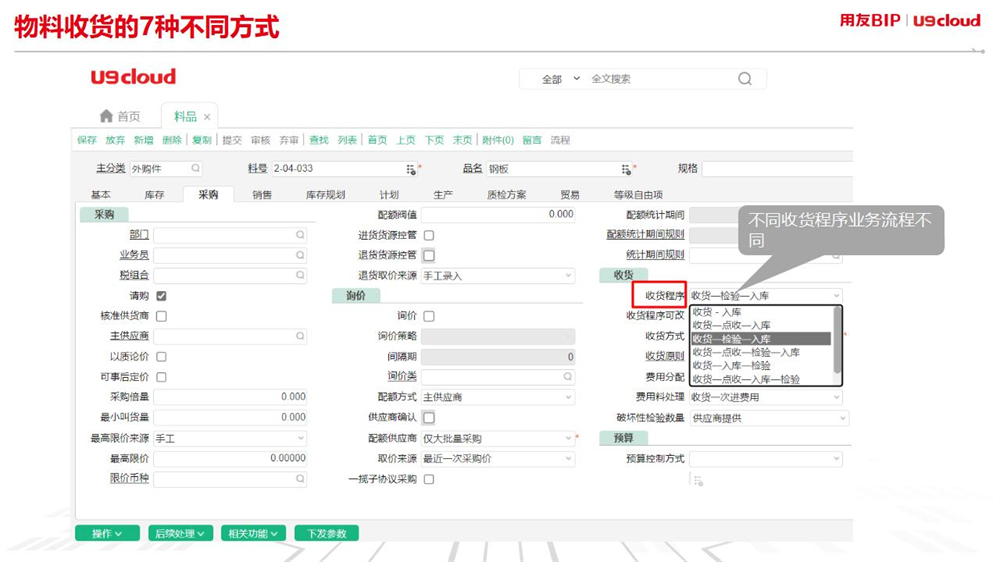The height and width of the screenshot is (562, 1000).
Task: Uncheck the 请购 checkbox
Action: pyautogui.click(x=161, y=296)
